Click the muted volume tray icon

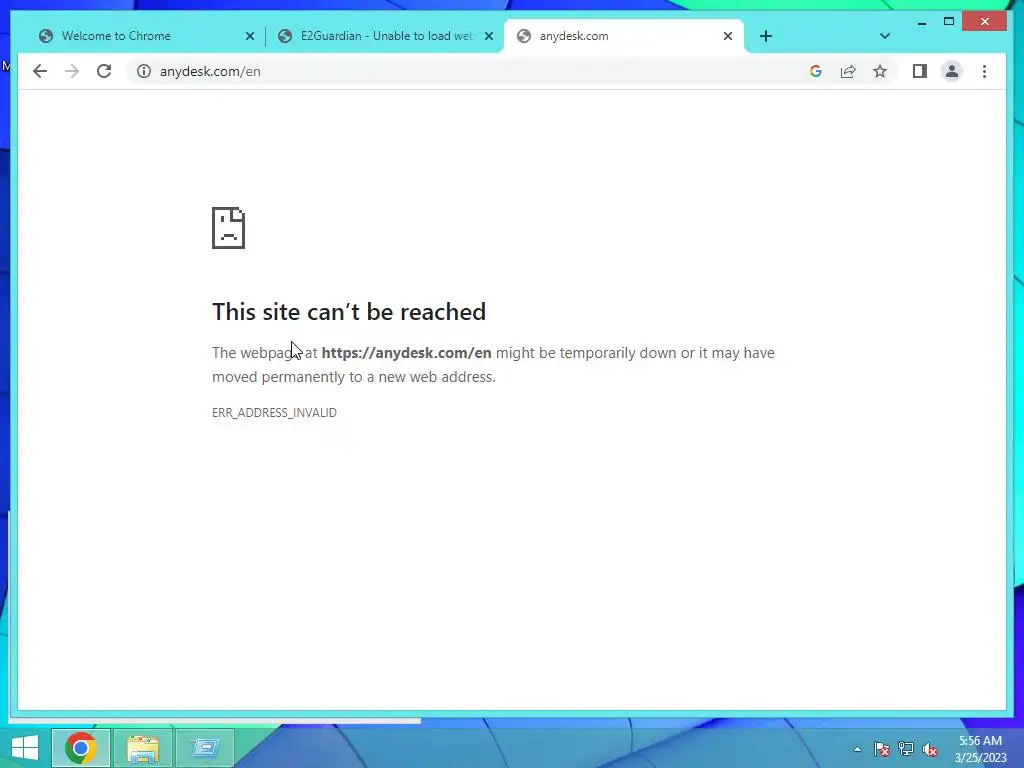coord(930,749)
